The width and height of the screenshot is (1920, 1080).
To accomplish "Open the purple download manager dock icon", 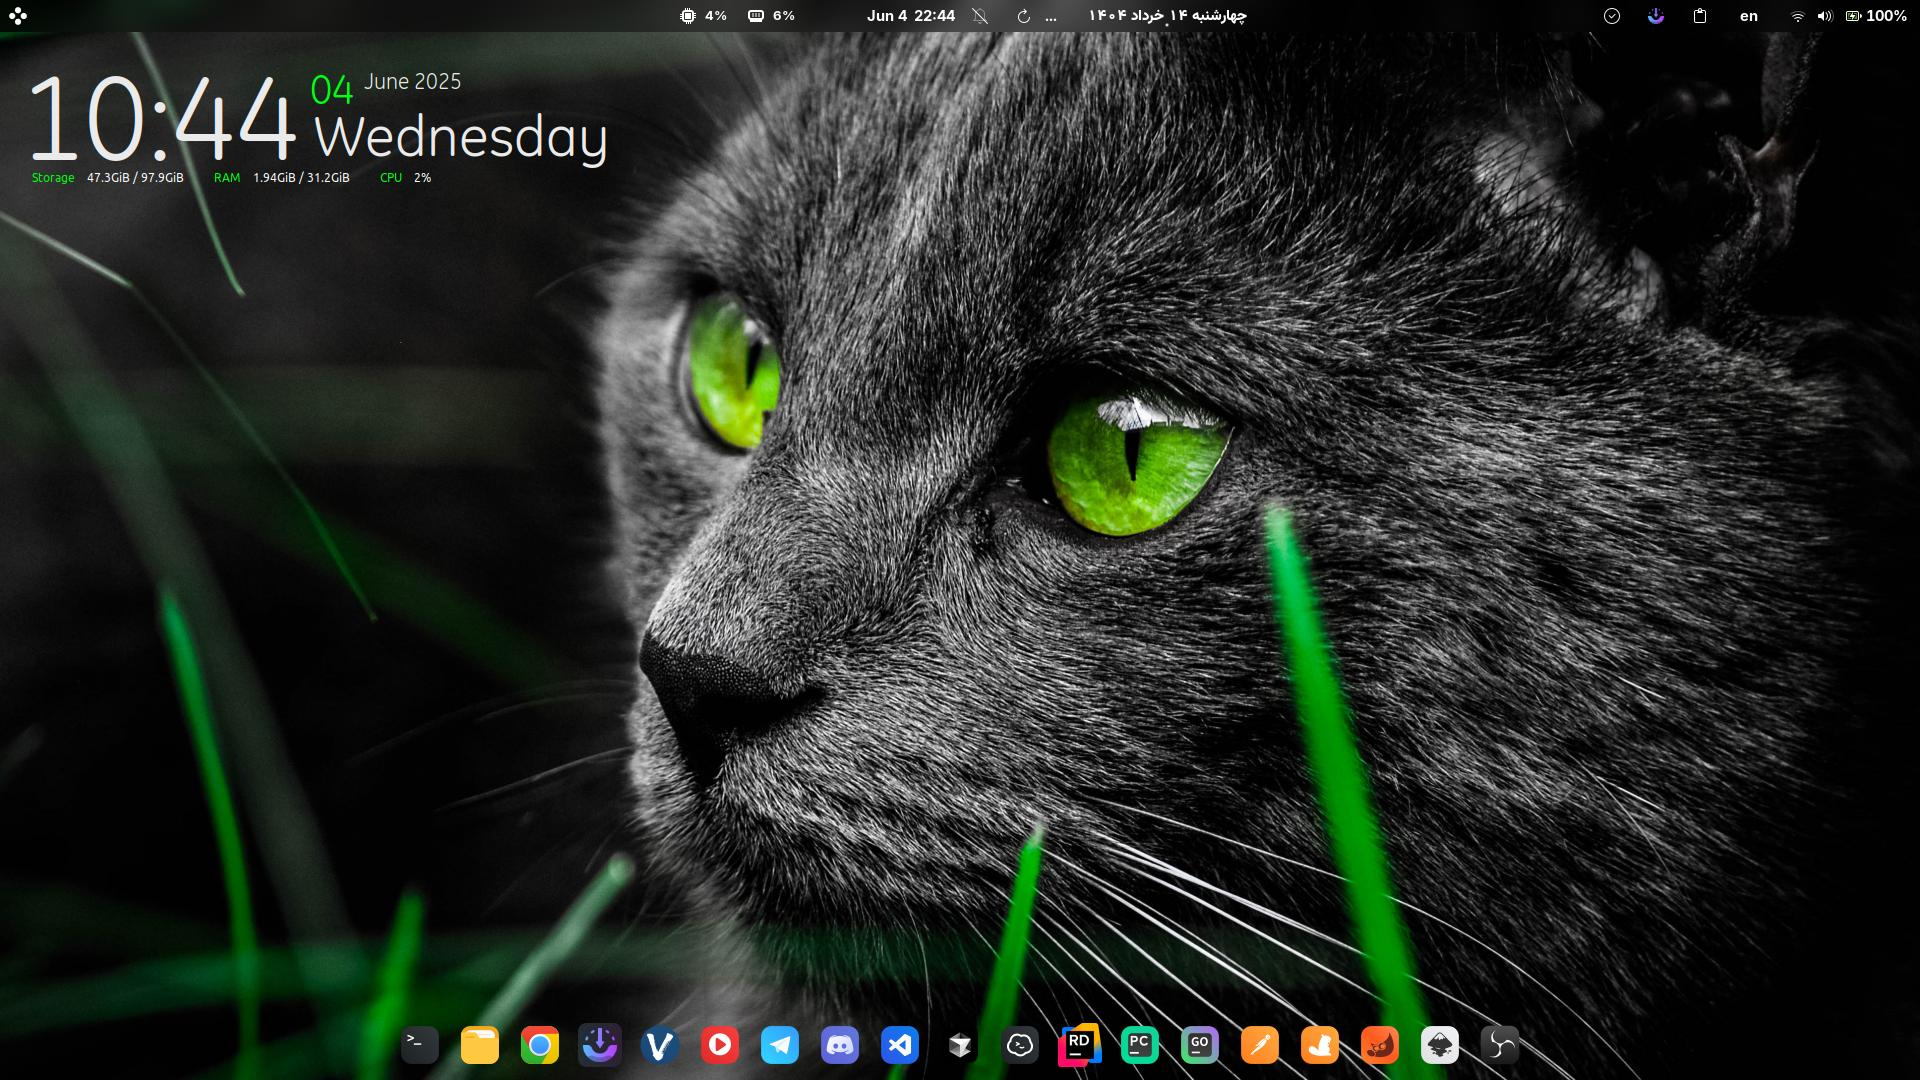I will (600, 1045).
